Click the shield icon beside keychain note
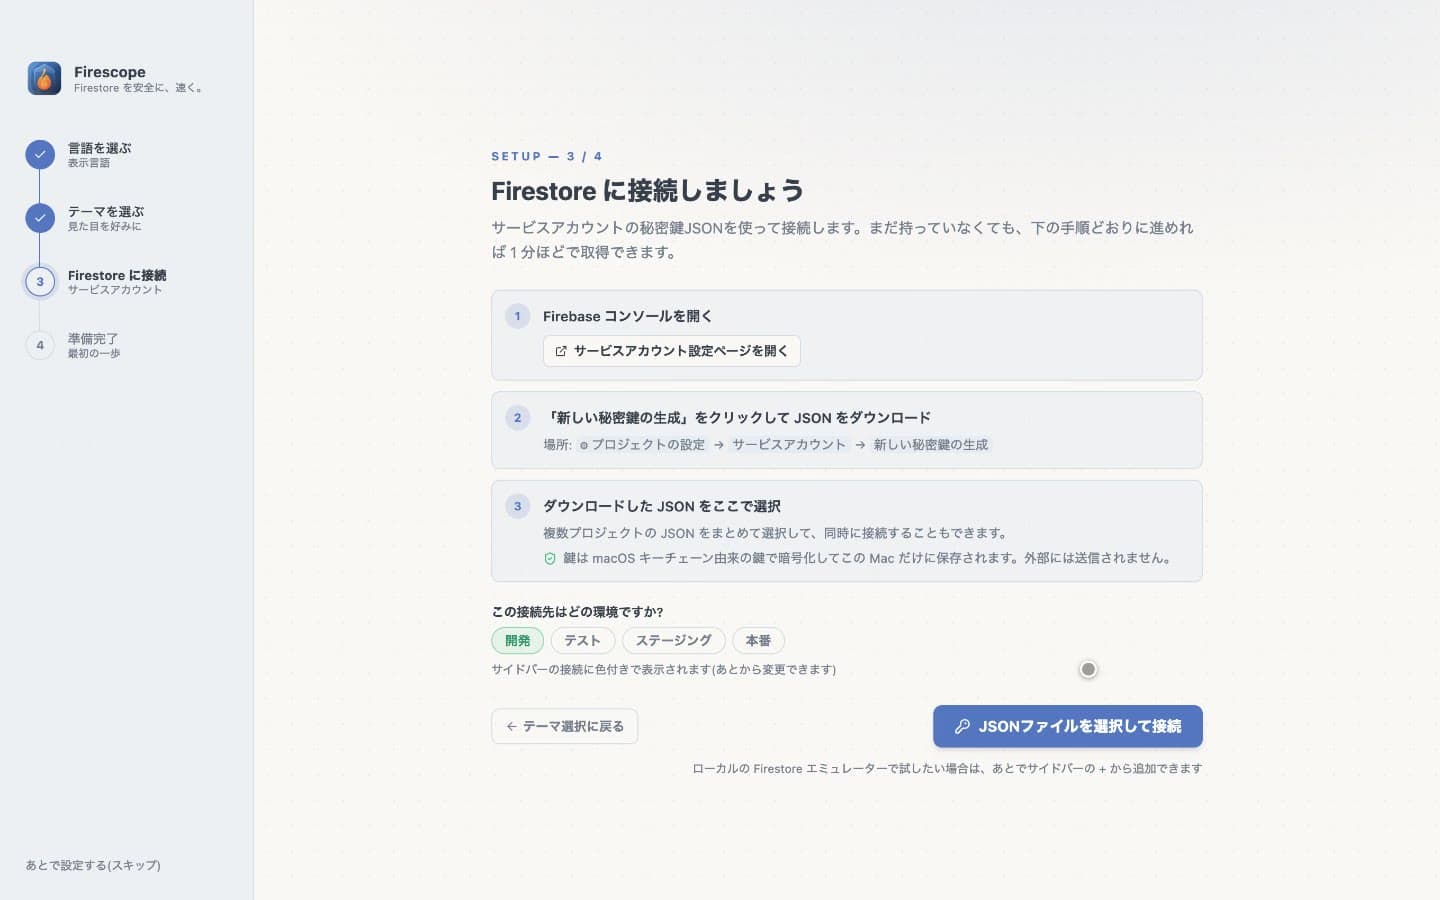Viewport: 1440px width, 900px height. tap(550, 559)
